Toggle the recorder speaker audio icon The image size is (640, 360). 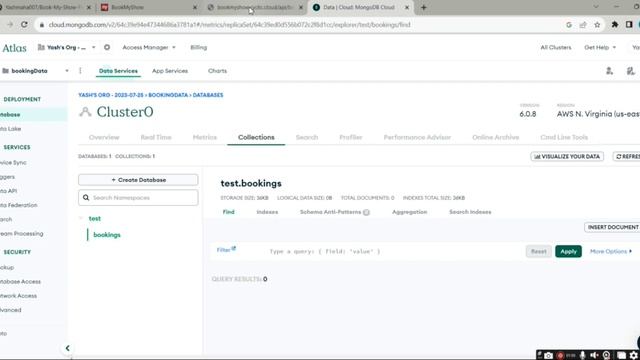594,356
